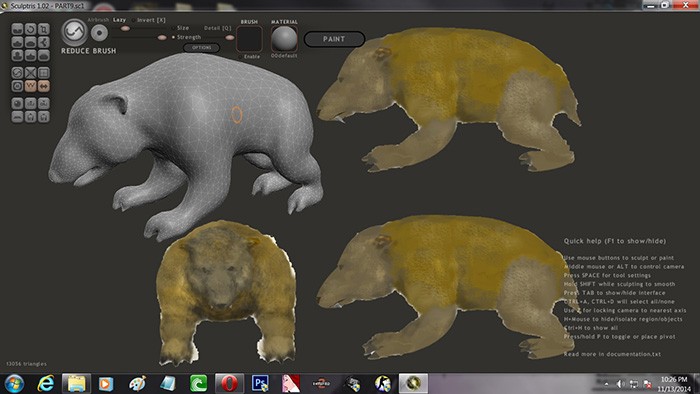Image resolution: width=700 pixels, height=394 pixels.
Task: Click the '00default' material name
Action: point(284,56)
